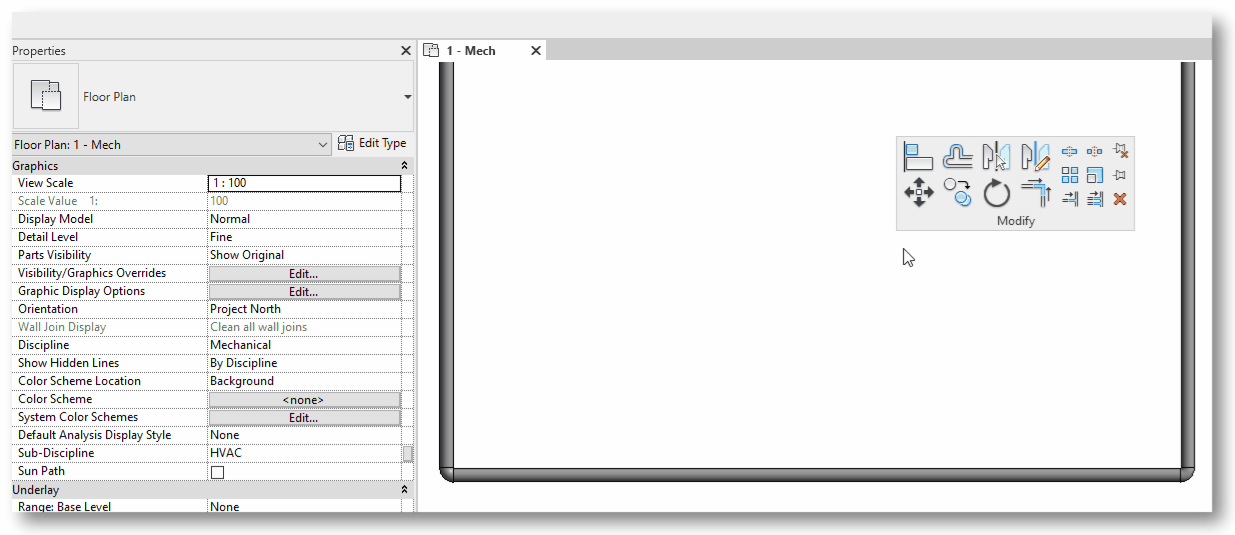The width and height of the screenshot is (1235, 535).
Task: Click the Floor Plan type thumbnail
Action: [x=46, y=97]
